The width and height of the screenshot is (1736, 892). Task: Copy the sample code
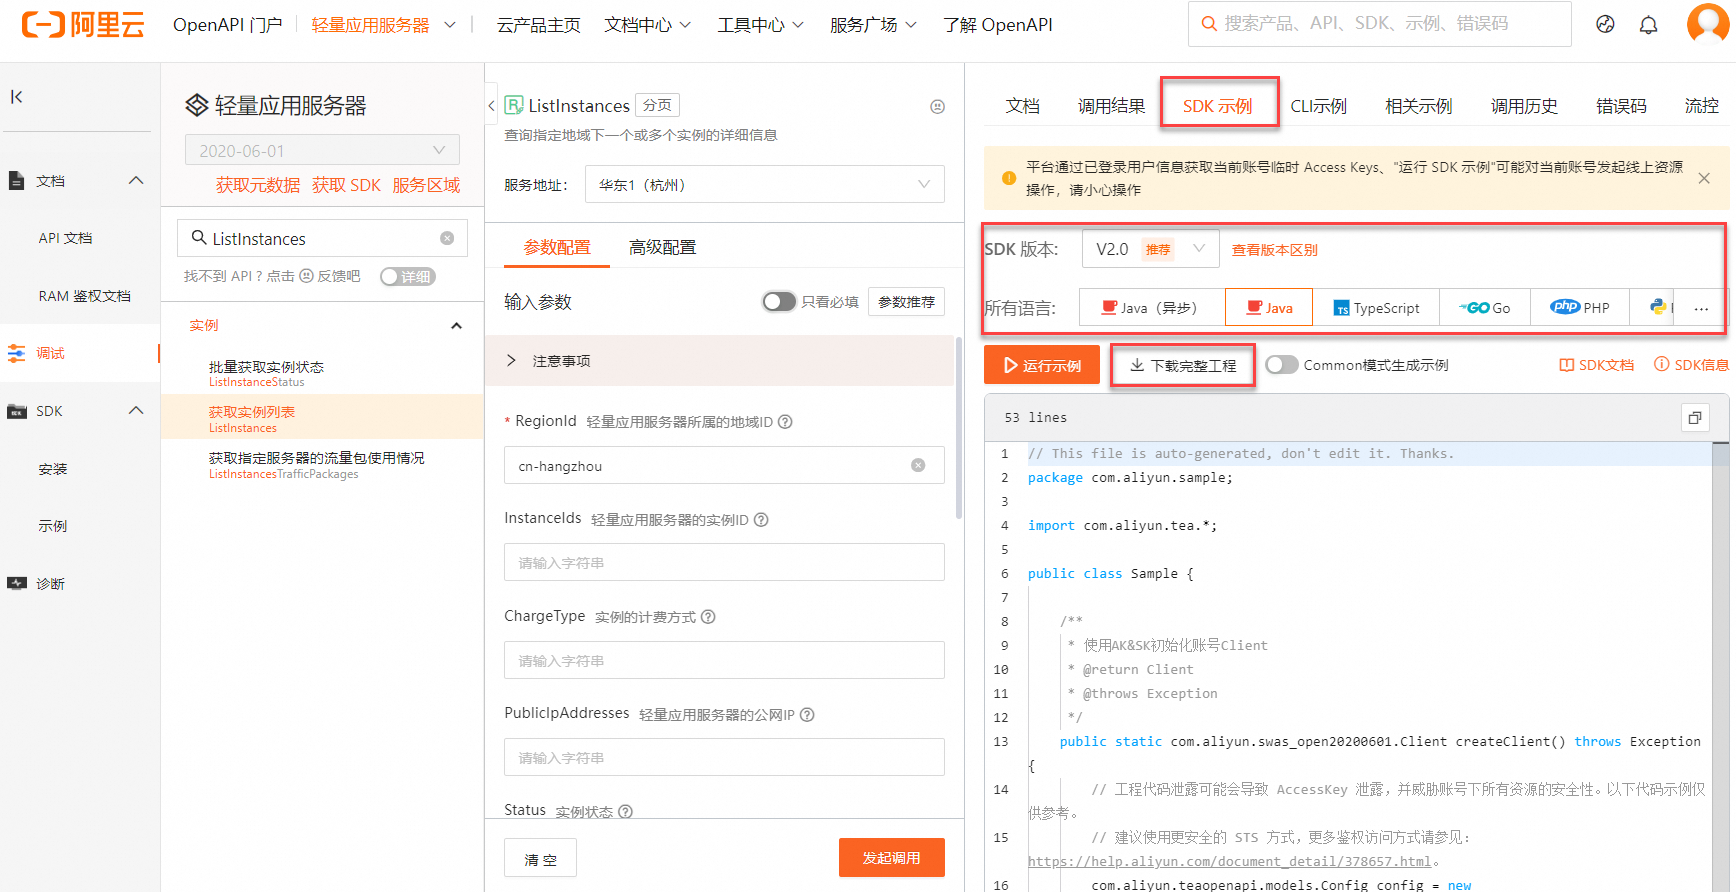[x=1695, y=418]
